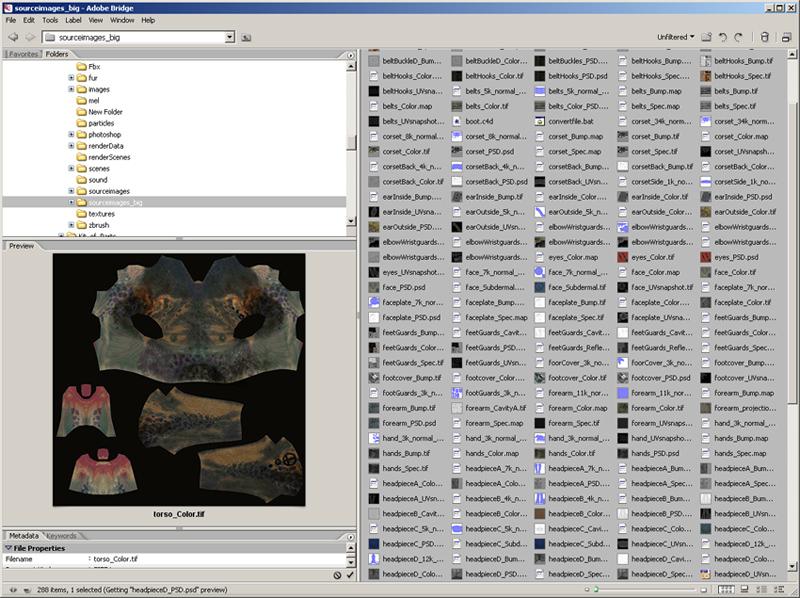Select headpieceB_Color brown thumbnail
800x598 pixels.
(x=539, y=514)
